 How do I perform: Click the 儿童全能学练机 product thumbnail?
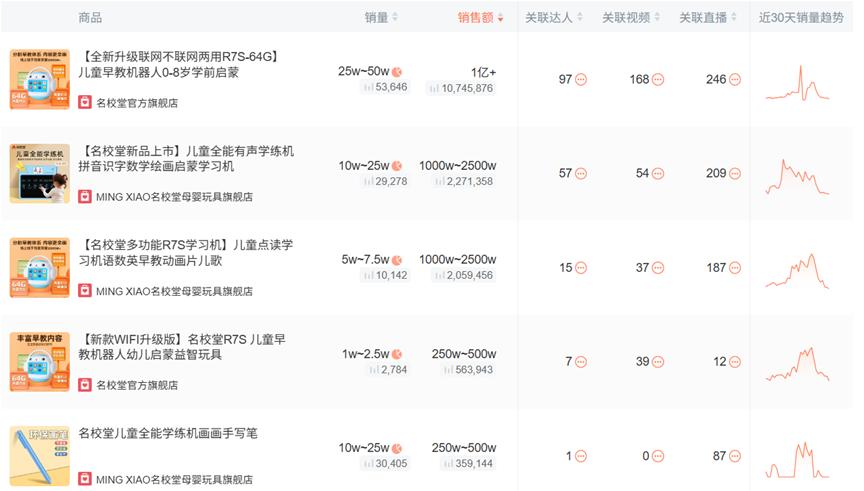[x=40, y=174]
